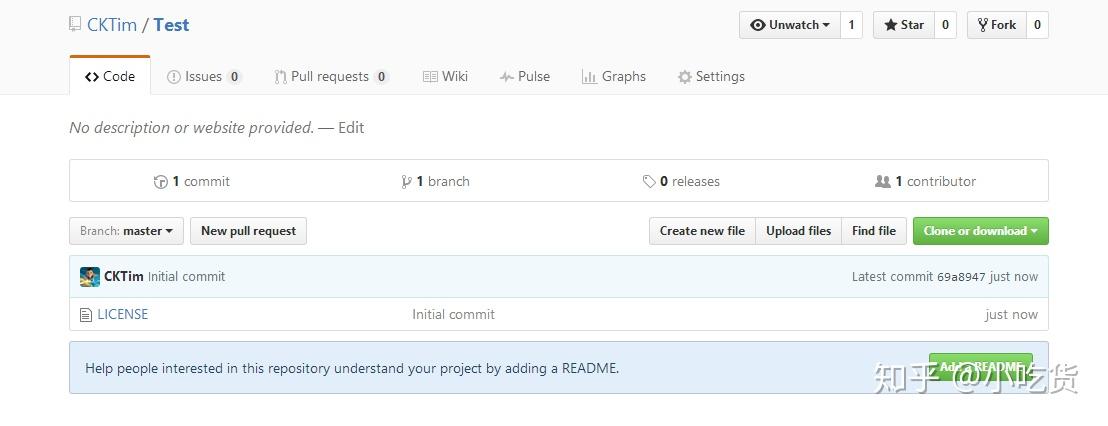Go to the Settings tab

(x=711, y=77)
